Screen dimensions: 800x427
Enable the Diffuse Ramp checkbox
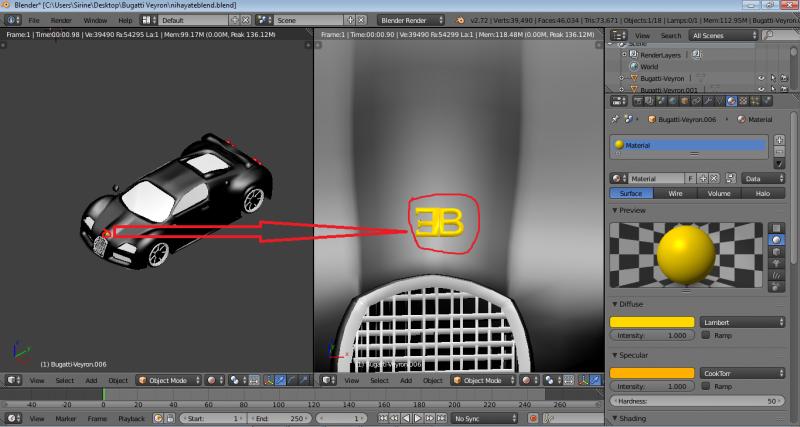click(706, 335)
